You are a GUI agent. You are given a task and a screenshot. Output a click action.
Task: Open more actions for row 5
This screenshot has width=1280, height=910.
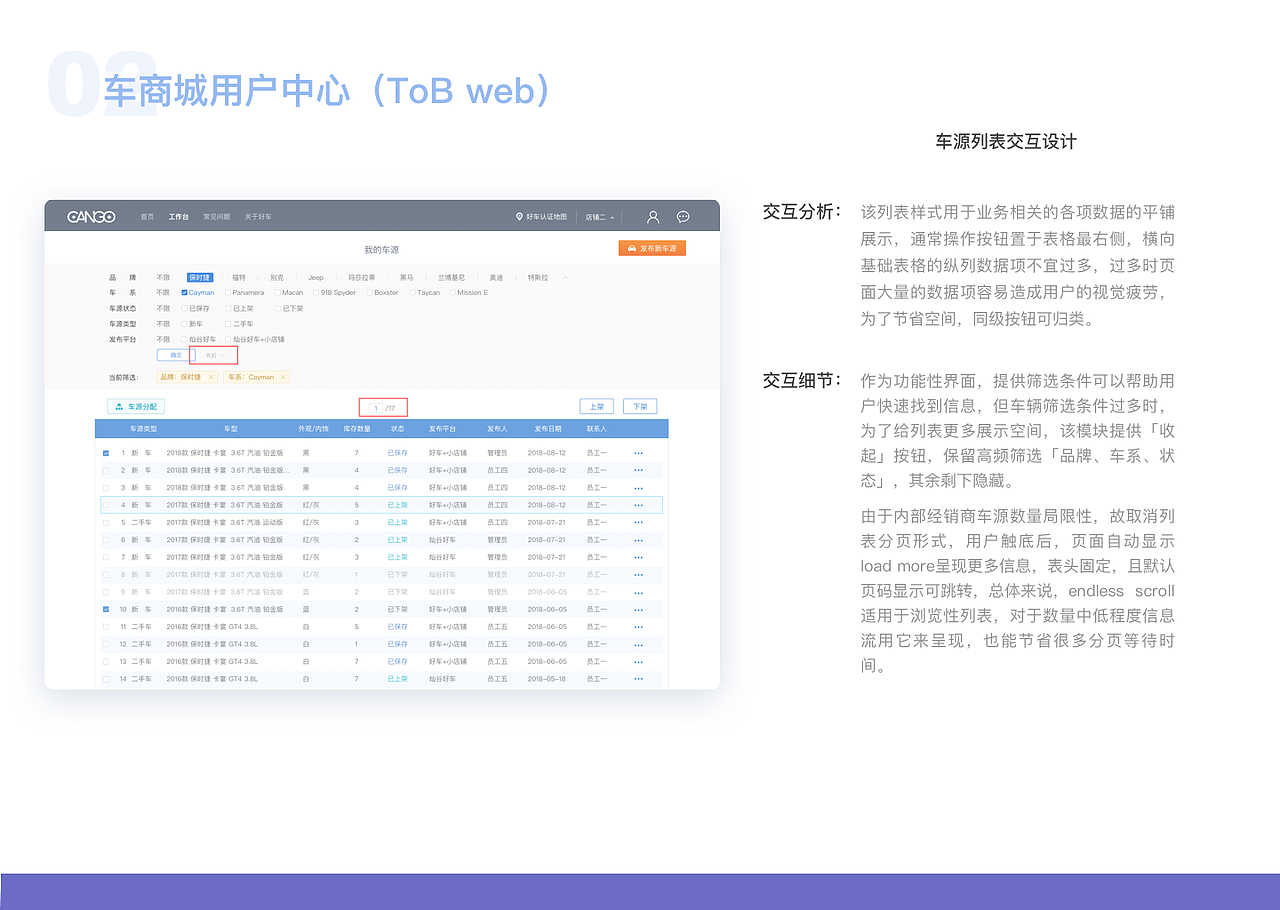tap(638, 522)
